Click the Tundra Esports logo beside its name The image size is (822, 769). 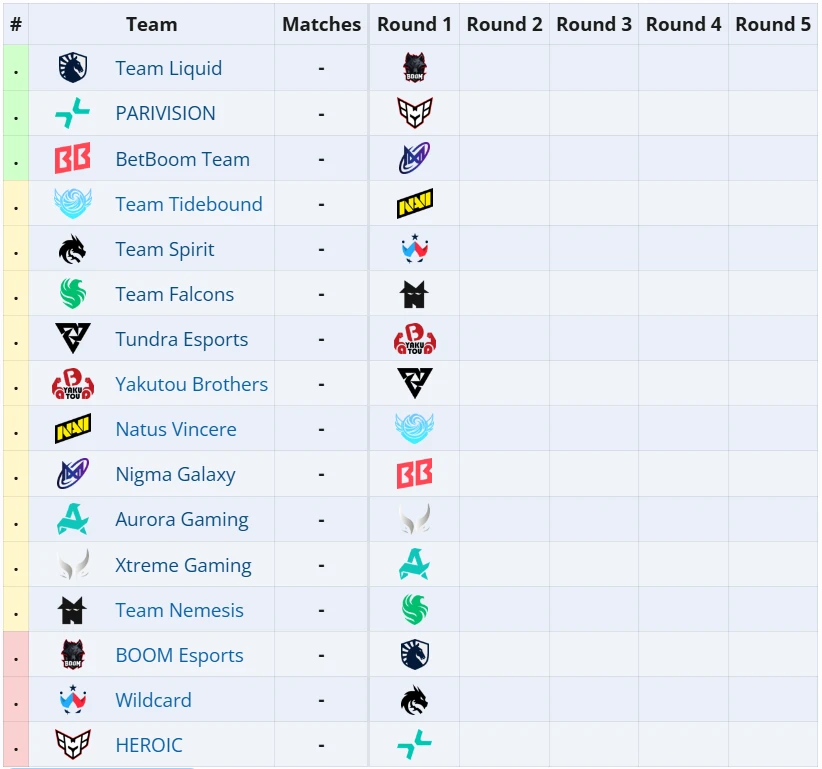point(72,338)
